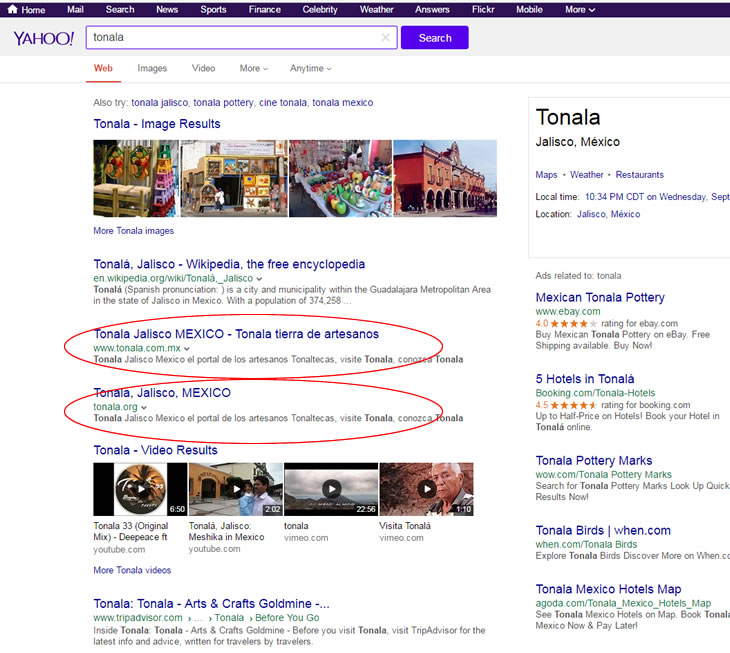This screenshot has height=653, width=730.
Task: Click inside the search input field
Action: (x=230, y=38)
